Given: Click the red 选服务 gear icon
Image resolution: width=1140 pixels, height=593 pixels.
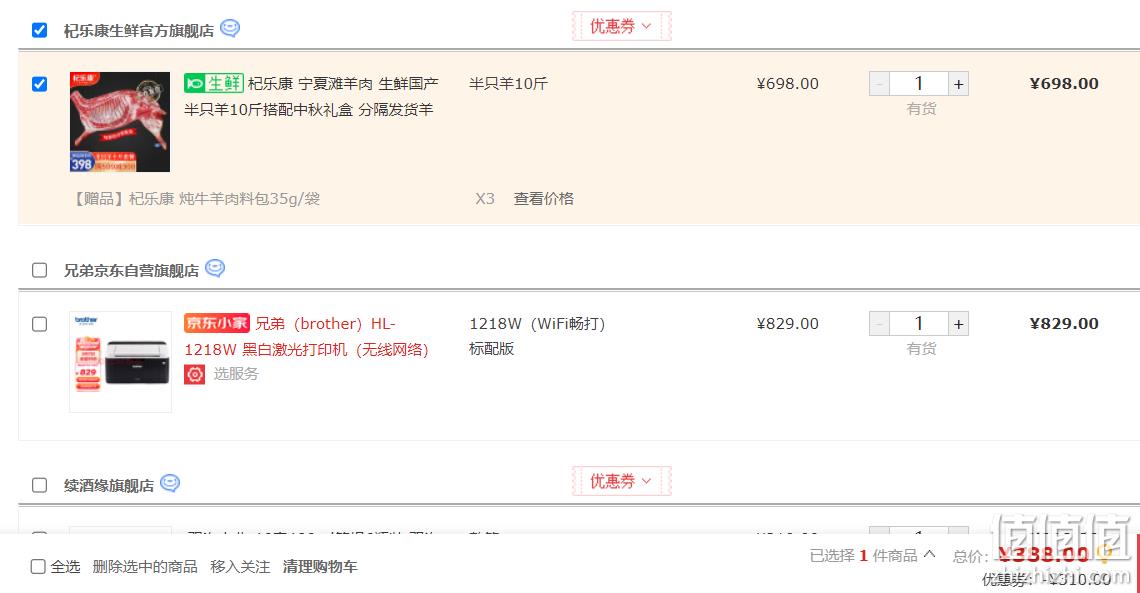Looking at the screenshot, I should click(x=194, y=374).
